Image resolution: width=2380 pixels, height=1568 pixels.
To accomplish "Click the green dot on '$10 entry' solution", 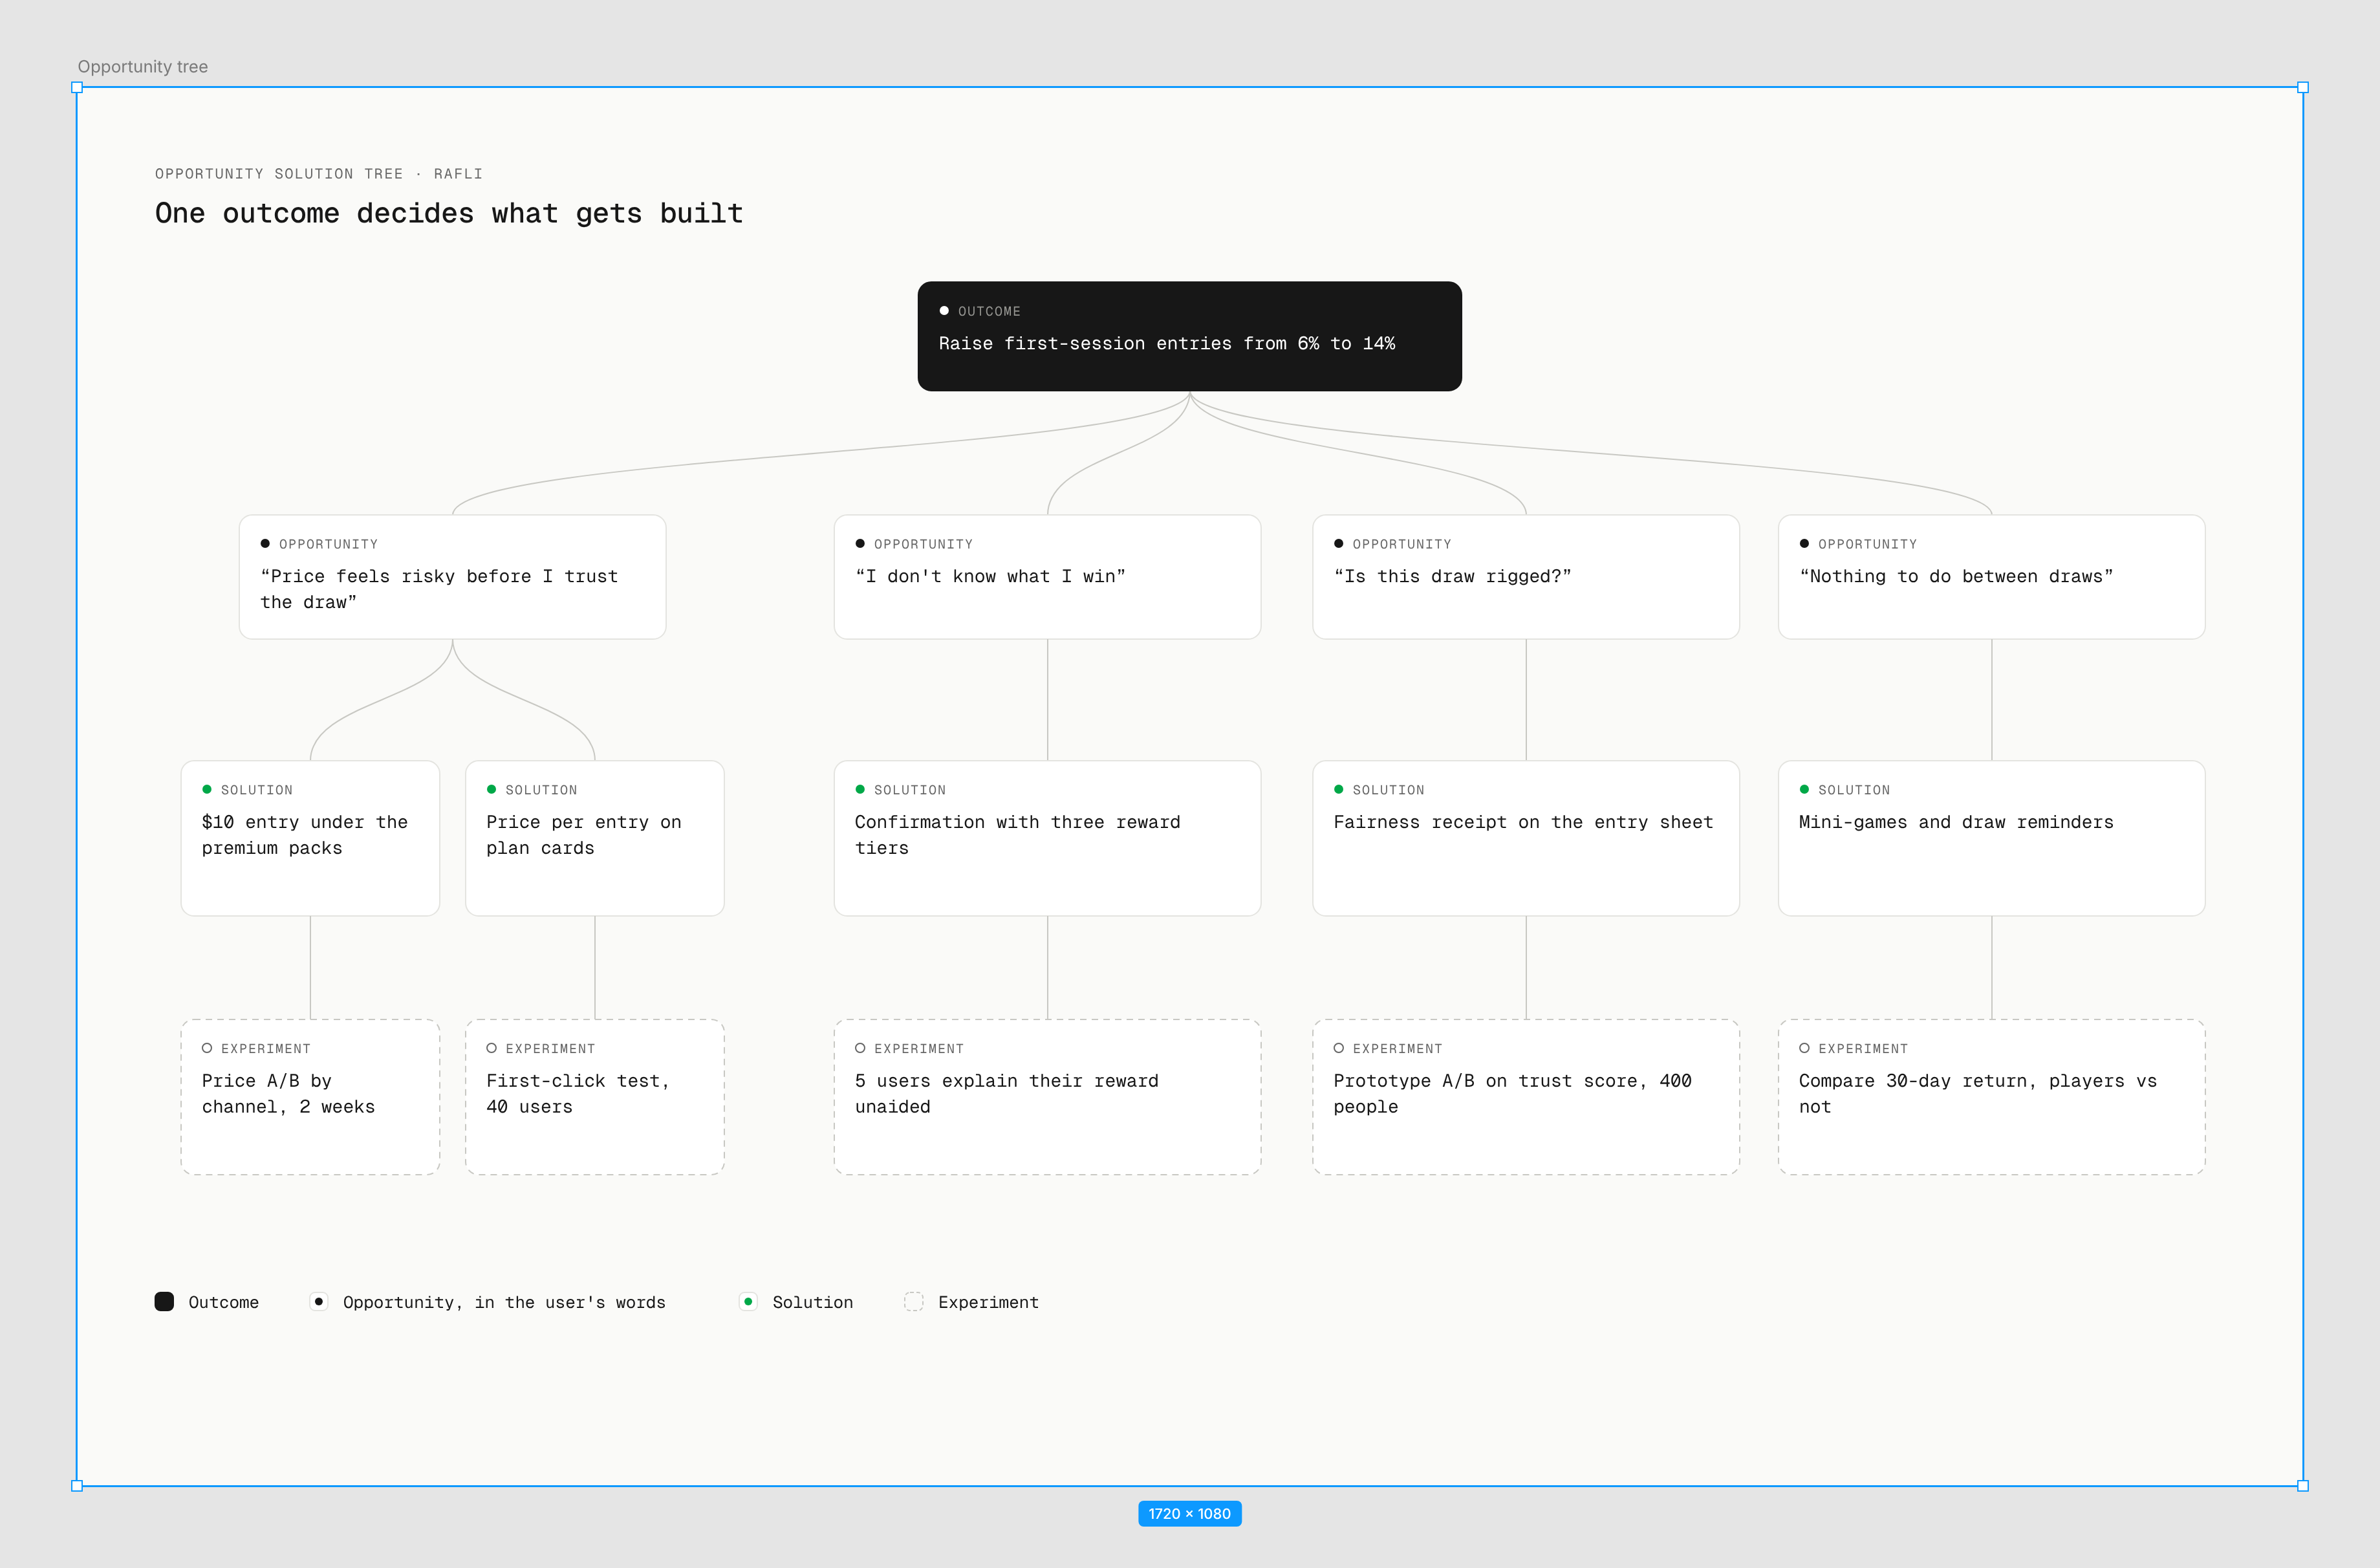I will 207,789.
